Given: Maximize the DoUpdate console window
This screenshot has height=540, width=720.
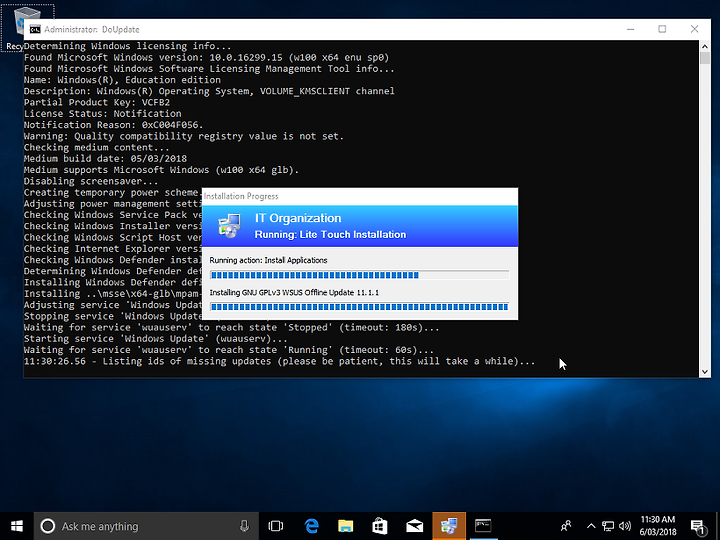Looking at the screenshot, I should [x=662, y=29].
